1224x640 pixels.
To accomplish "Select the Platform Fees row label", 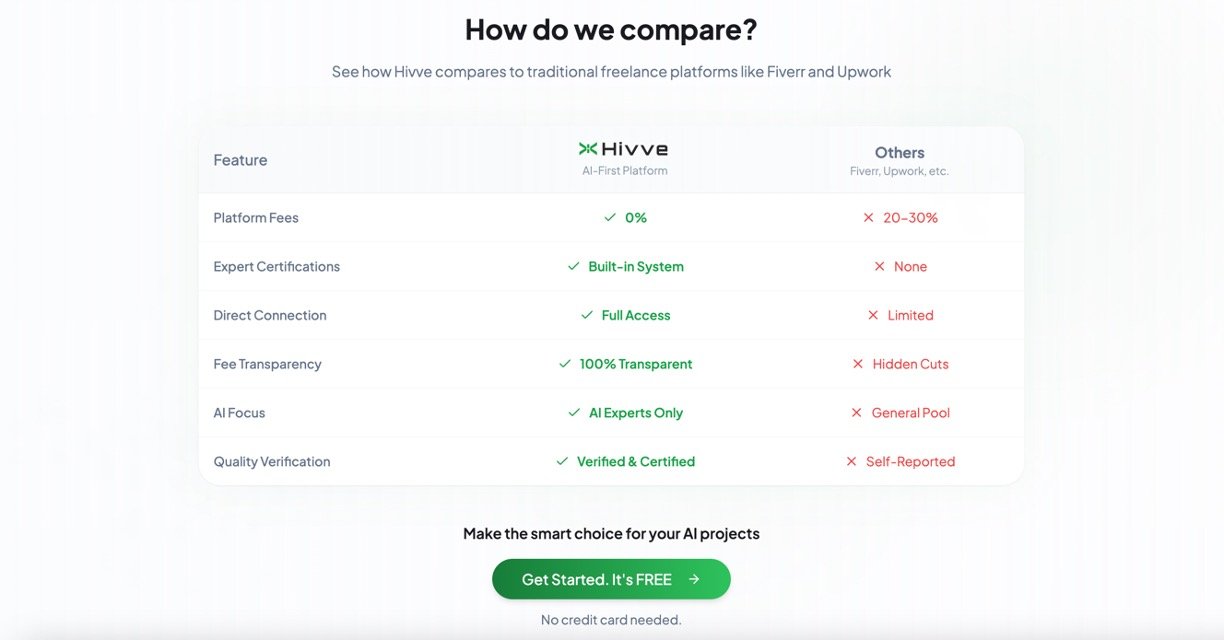I will pos(256,218).
